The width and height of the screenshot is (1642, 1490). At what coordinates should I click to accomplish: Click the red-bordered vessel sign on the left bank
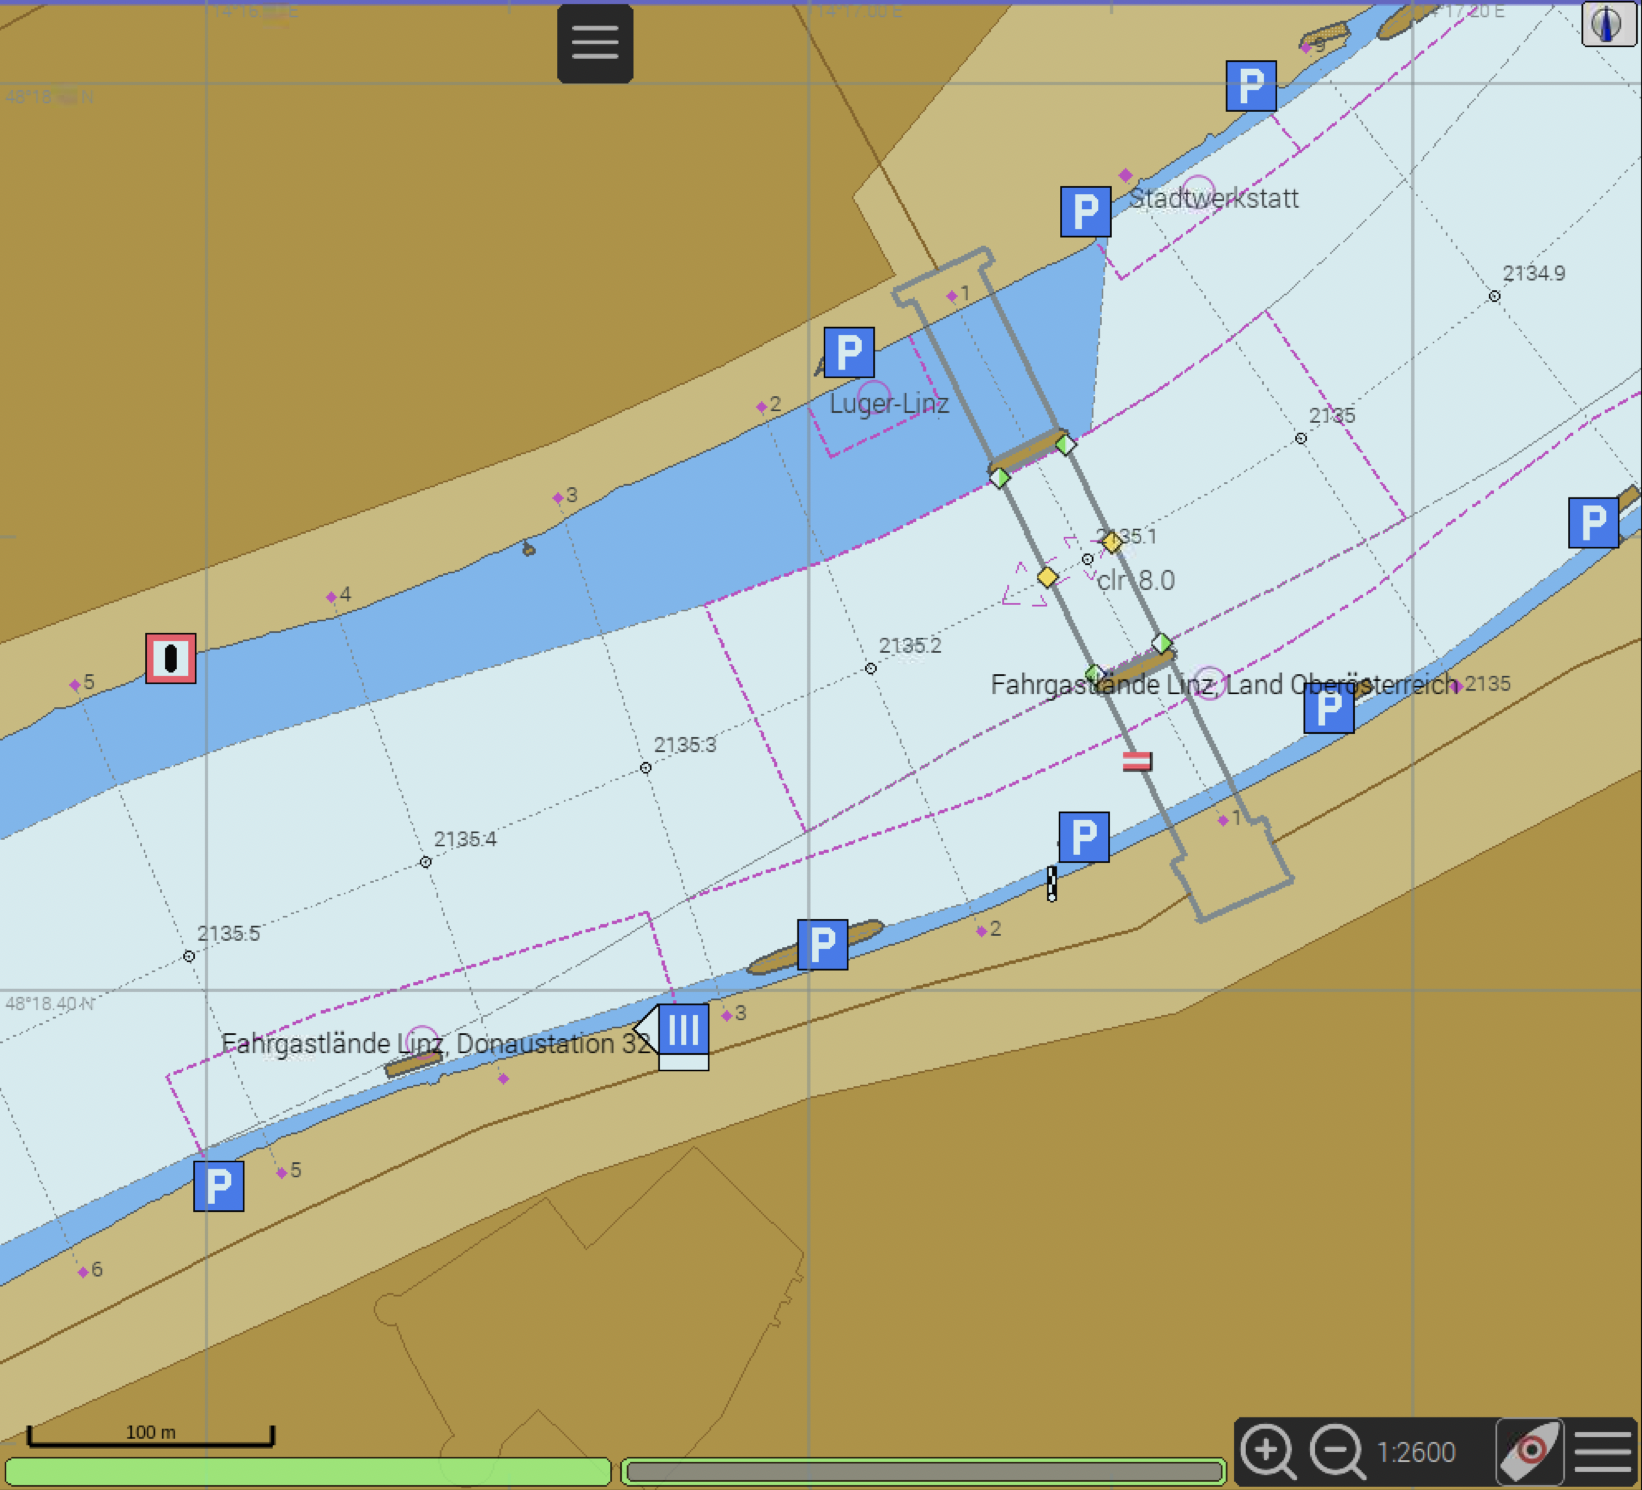171,659
